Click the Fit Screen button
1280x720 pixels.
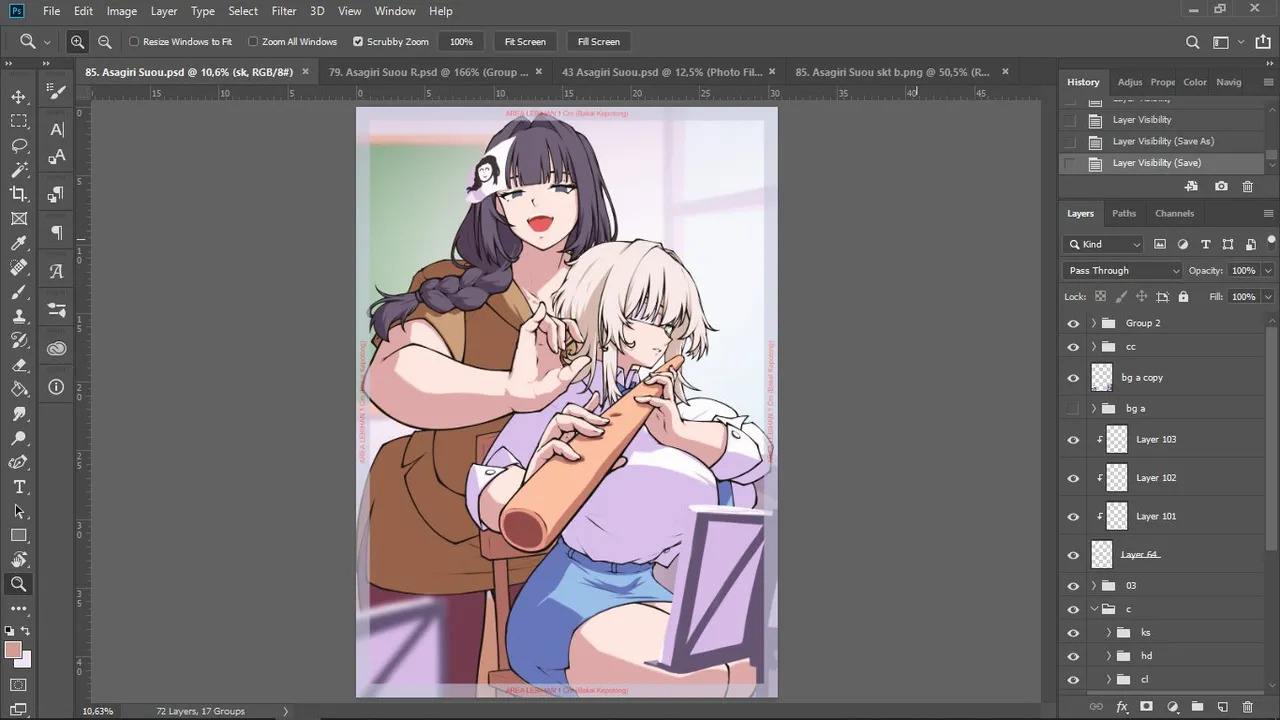click(525, 42)
